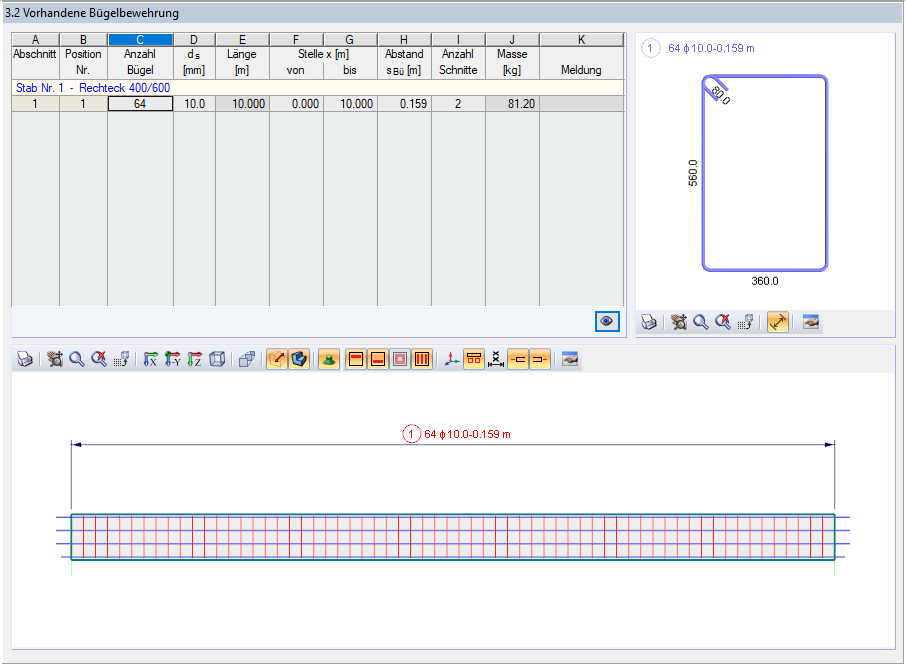The height and width of the screenshot is (666, 906).
Task: Set view in Z direction
Action: pos(195,359)
